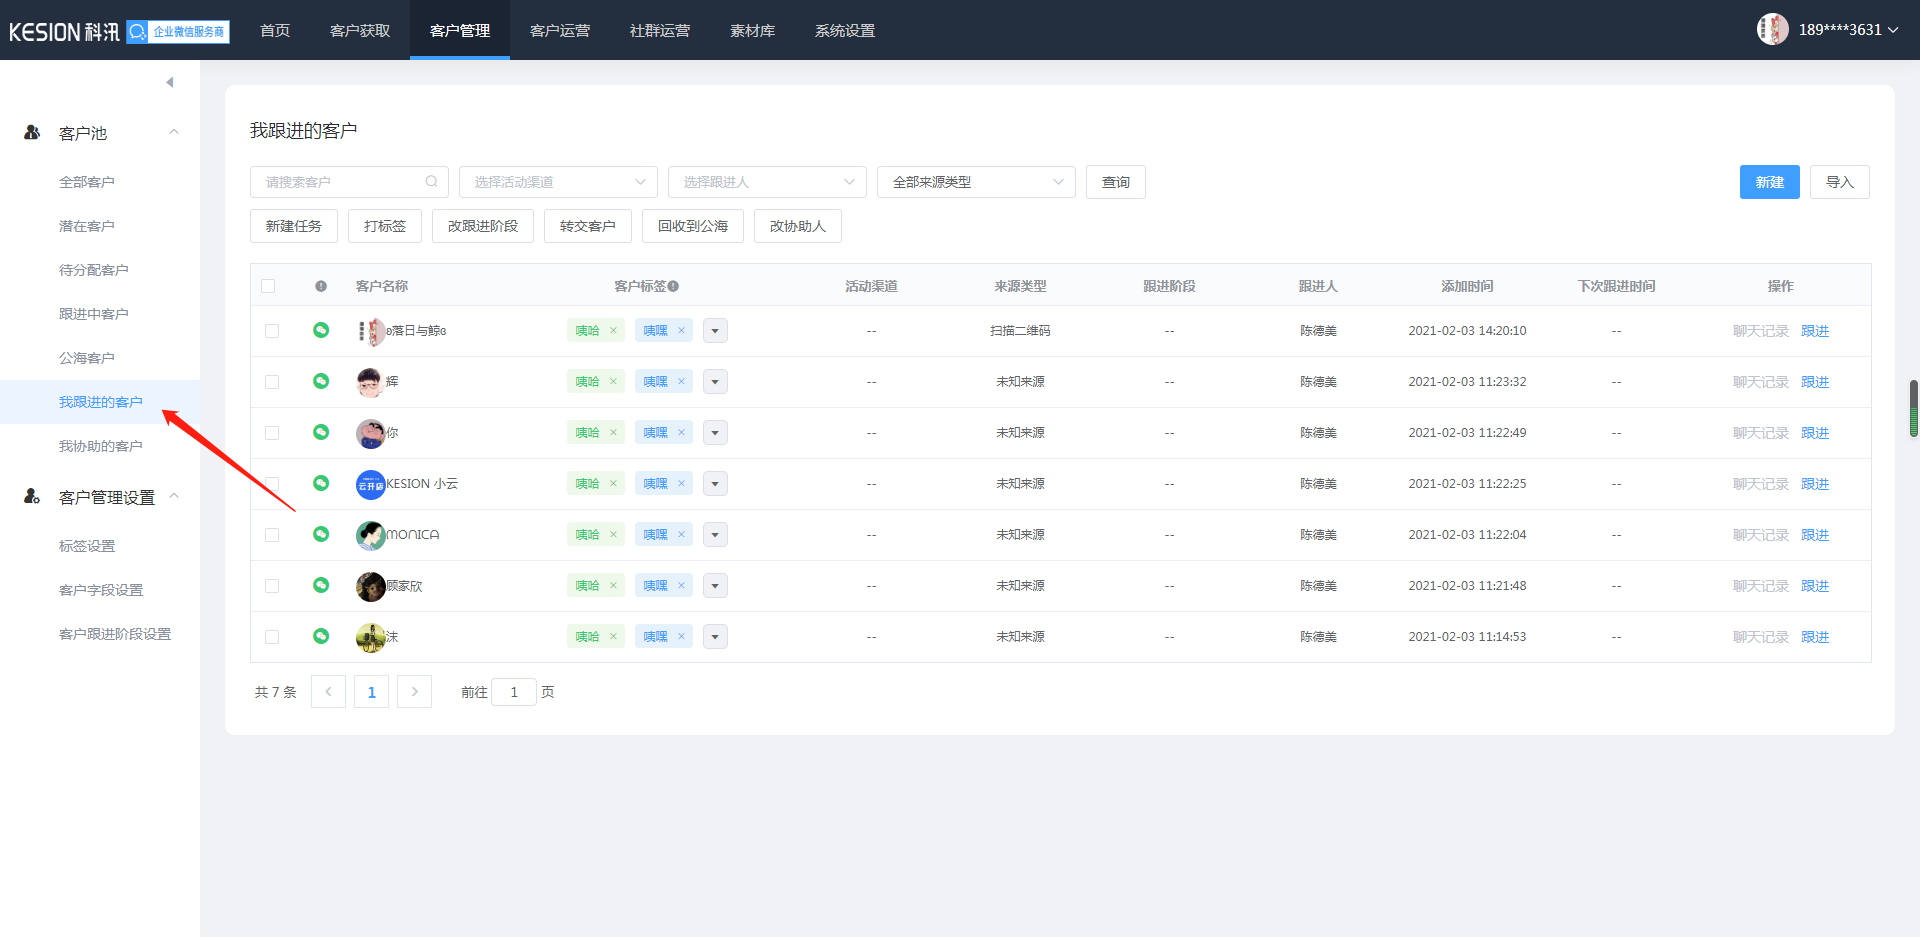
Task: Open the 客户运营 top menu
Action: tap(560, 30)
